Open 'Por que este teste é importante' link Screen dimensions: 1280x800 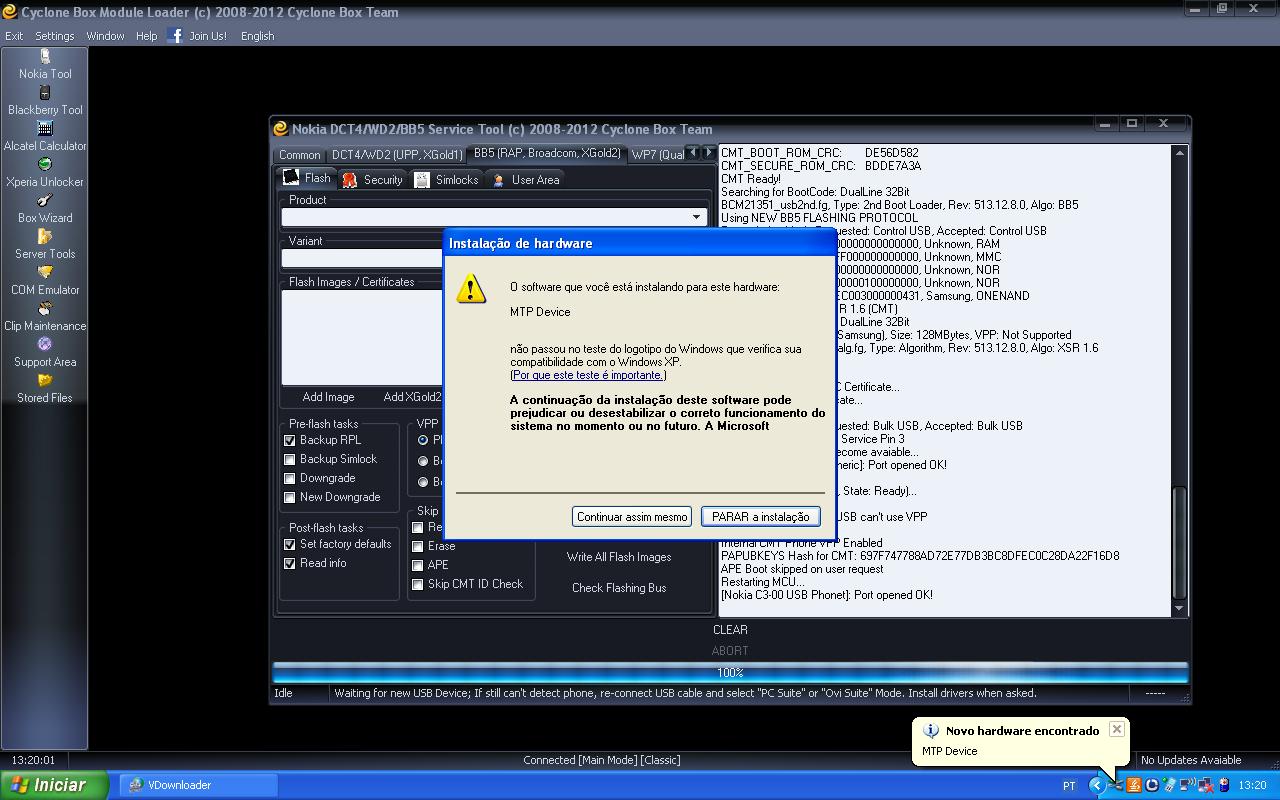pos(588,375)
